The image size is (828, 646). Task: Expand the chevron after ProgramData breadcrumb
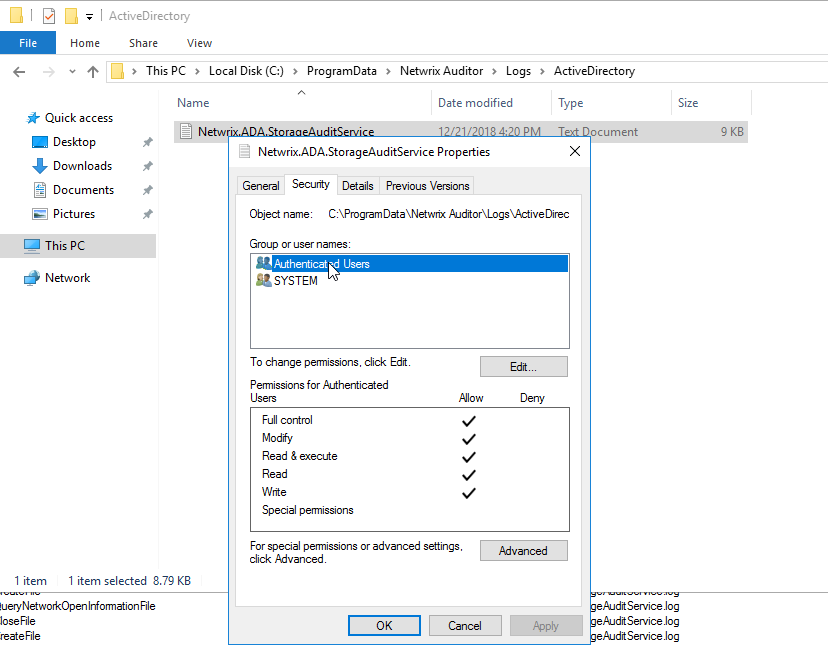[x=389, y=71]
